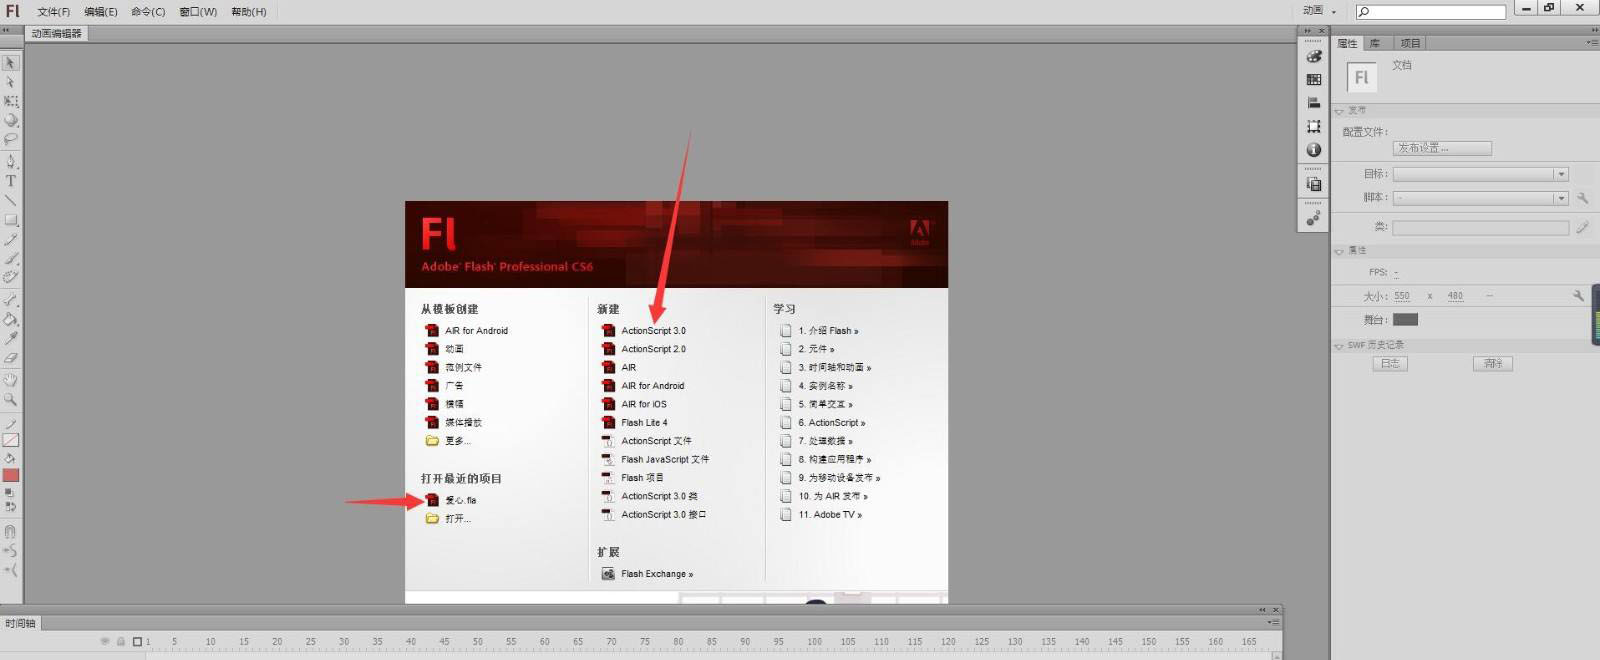The image size is (1600, 660).
Task: Toggle timeline show-all-layers eye icon
Action: click(x=105, y=641)
